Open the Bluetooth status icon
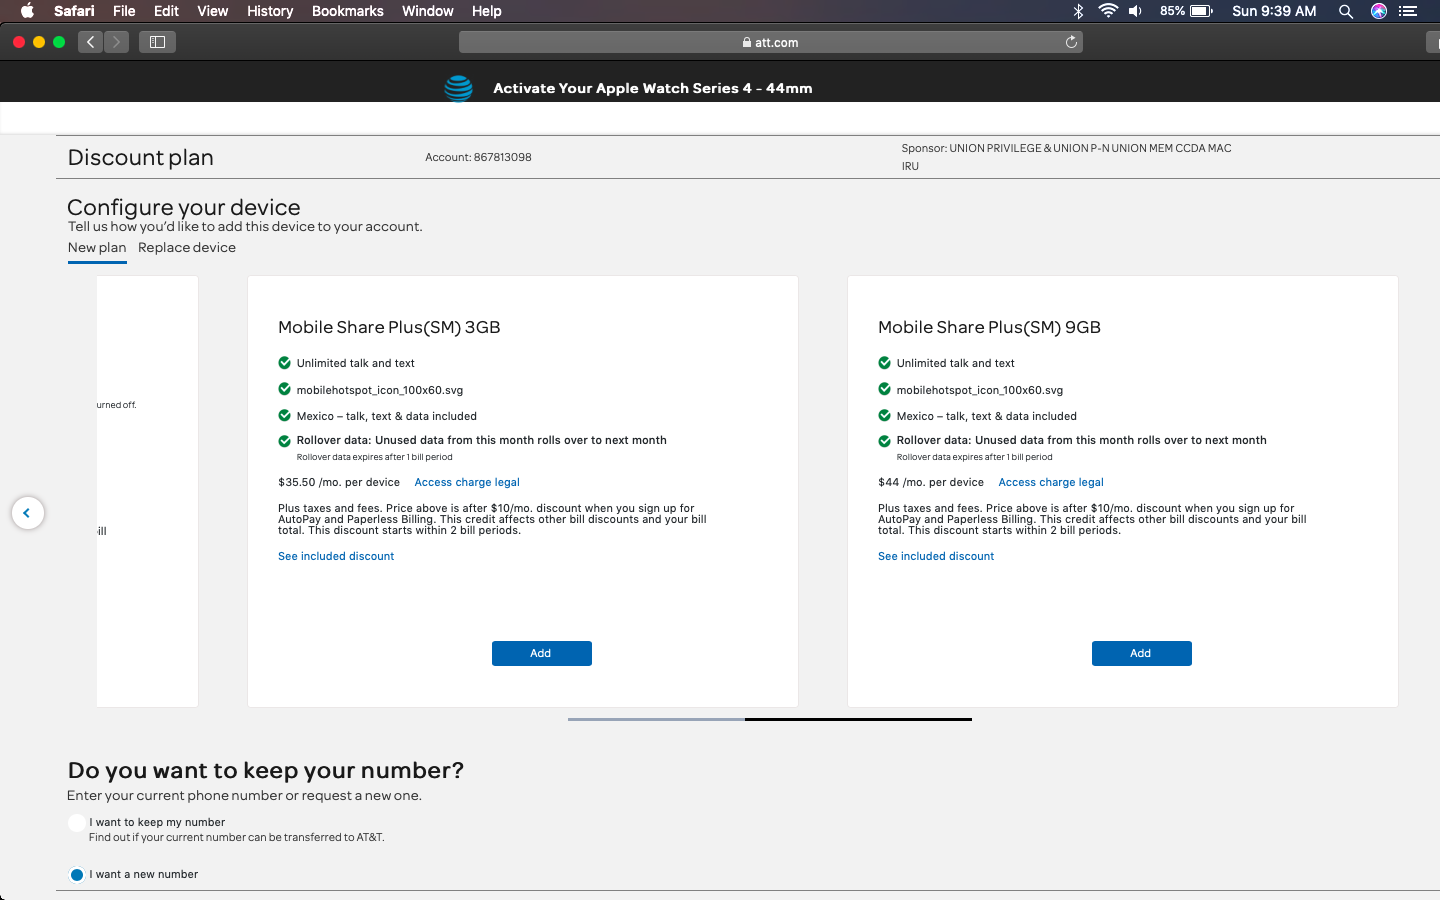Screen dimensions: 1440x900 click(x=1078, y=11)
